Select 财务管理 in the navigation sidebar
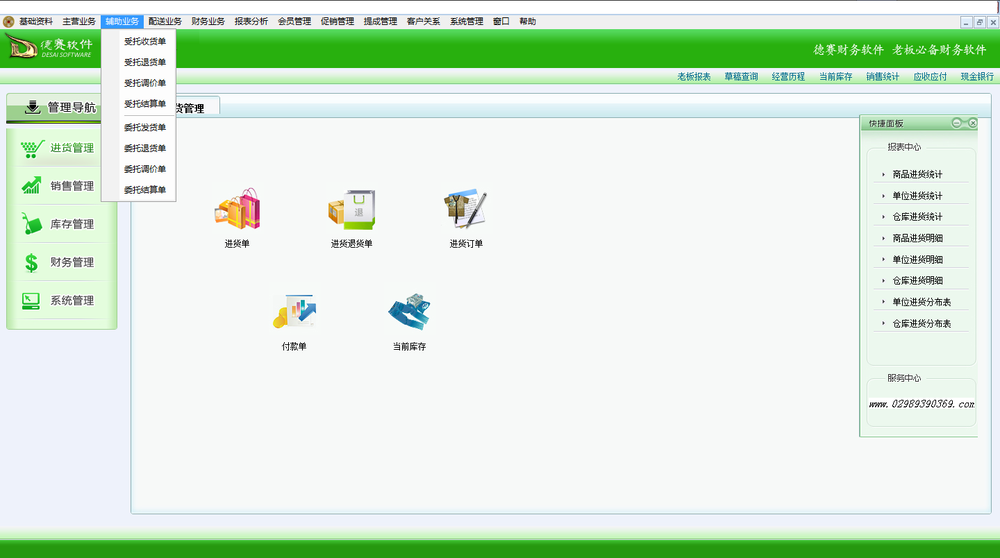 61,263
